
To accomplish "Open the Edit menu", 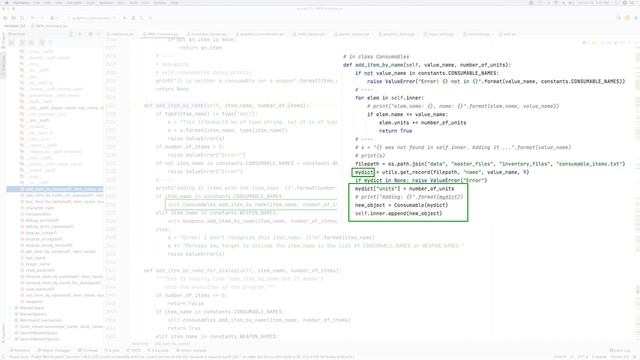I will pyautogui.click(x=47, y=3).
